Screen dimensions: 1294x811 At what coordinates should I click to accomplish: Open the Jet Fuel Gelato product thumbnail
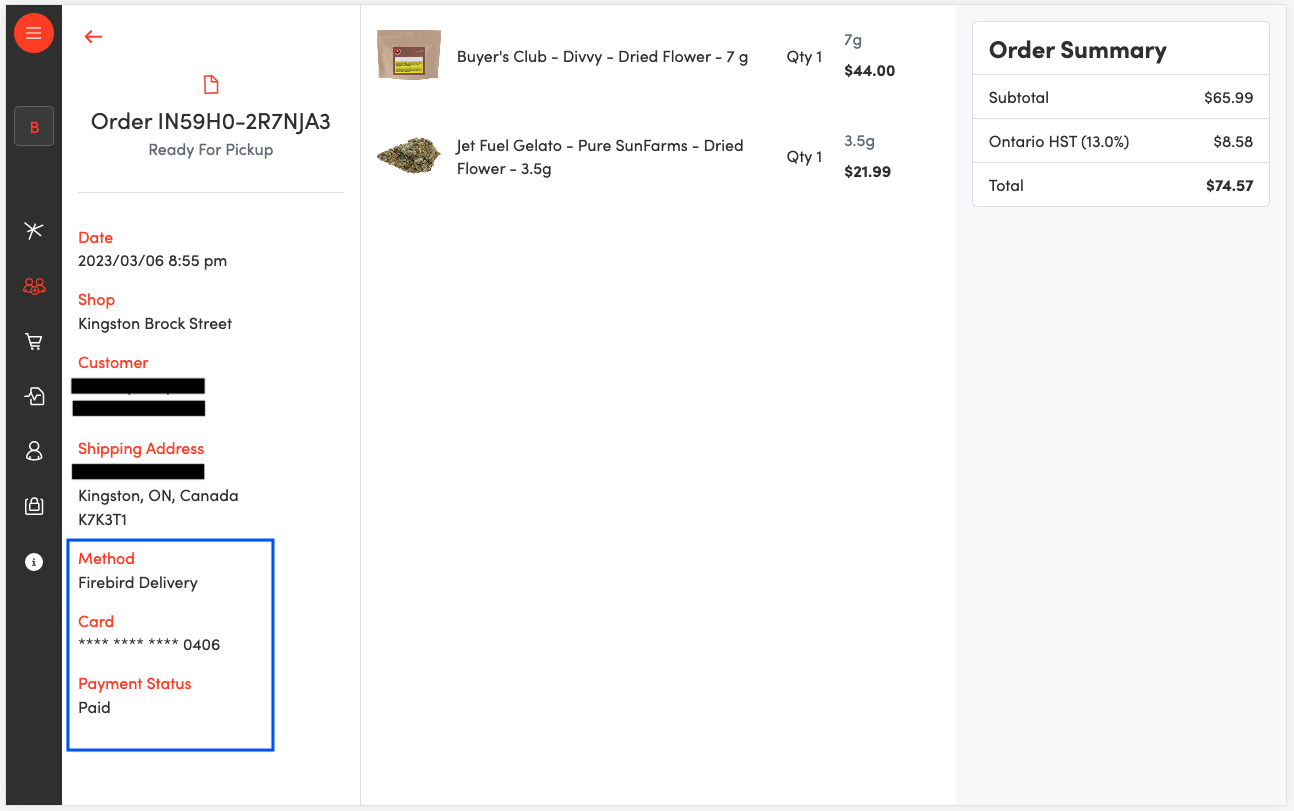[x=408, y=156]
